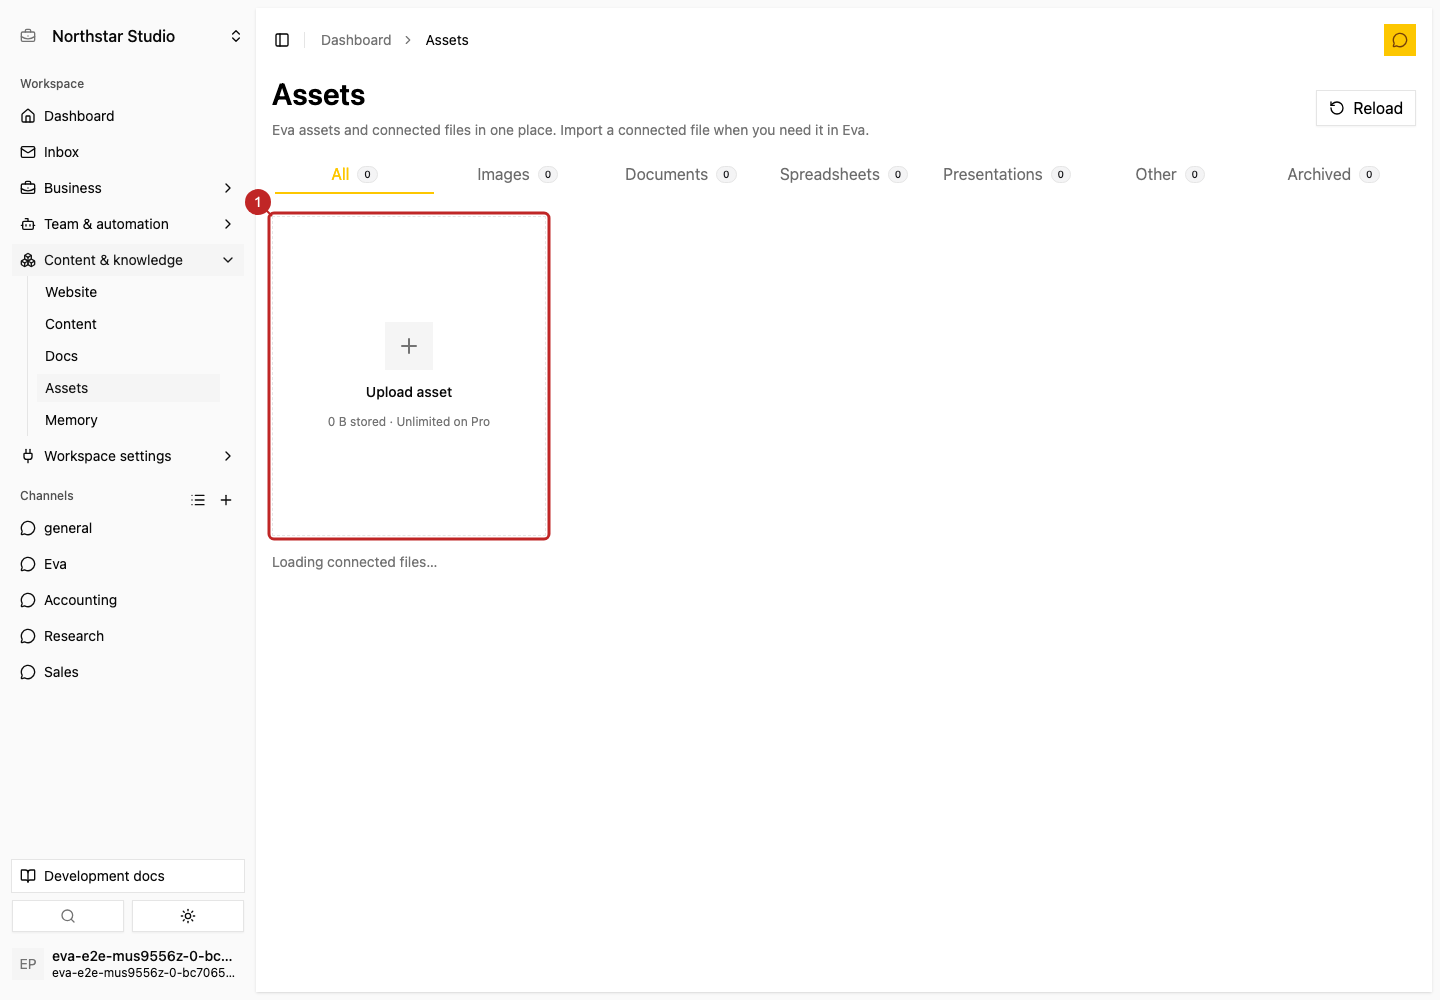
Task: Toggle light theme sun icon
Action: coord(188,916)
